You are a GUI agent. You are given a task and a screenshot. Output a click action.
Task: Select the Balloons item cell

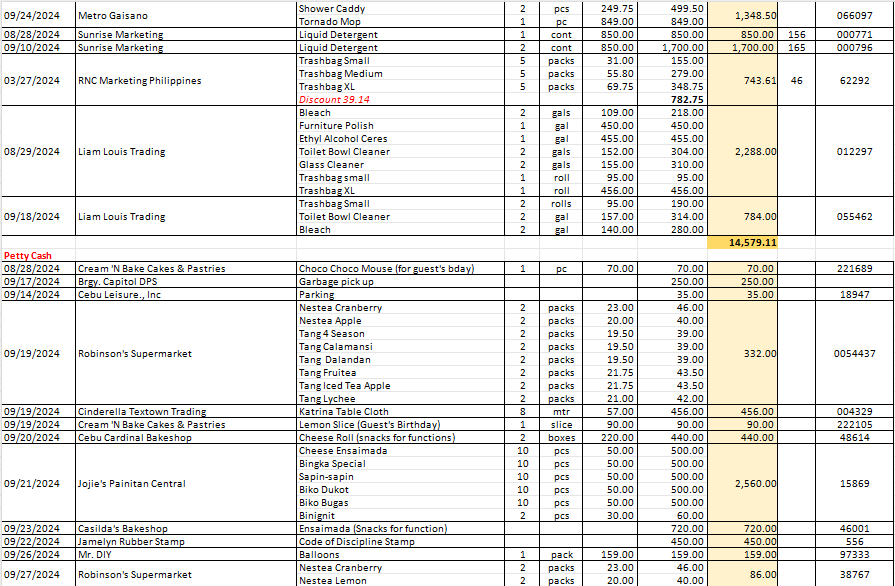400,555
